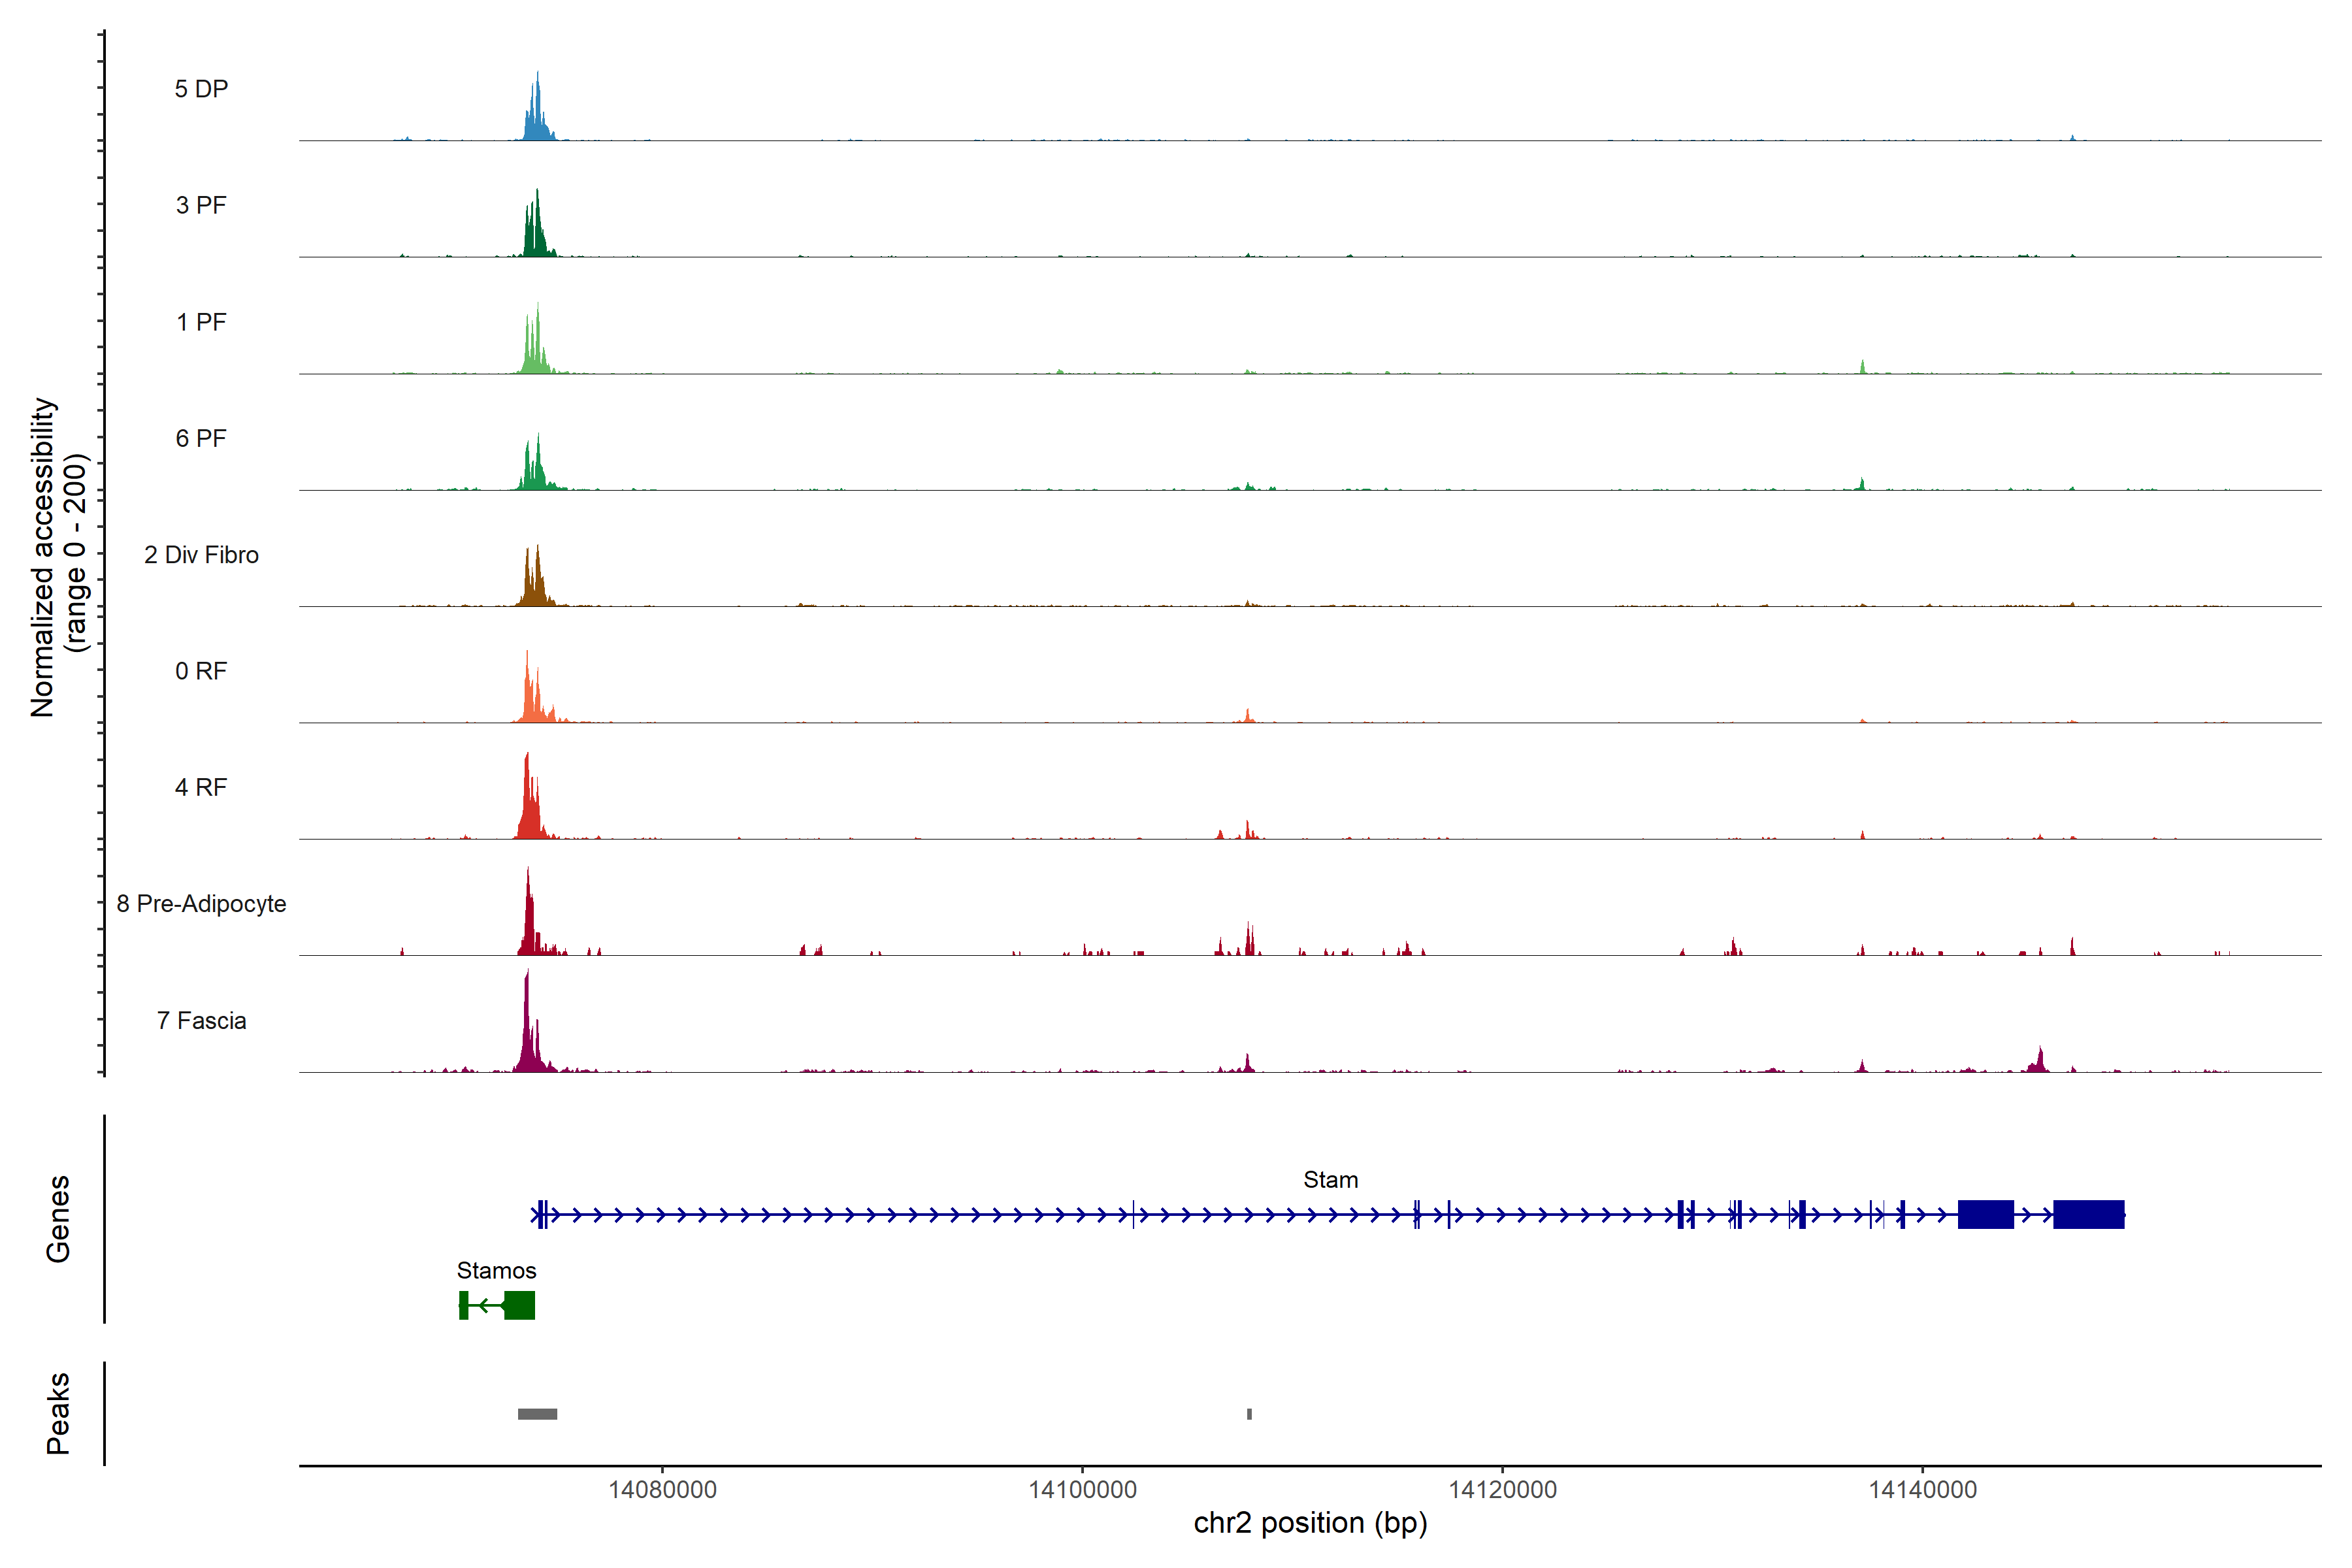The image size is (2352, 1568).
Task: Click the 2 Div Fibro label
Action: (201, 555)
